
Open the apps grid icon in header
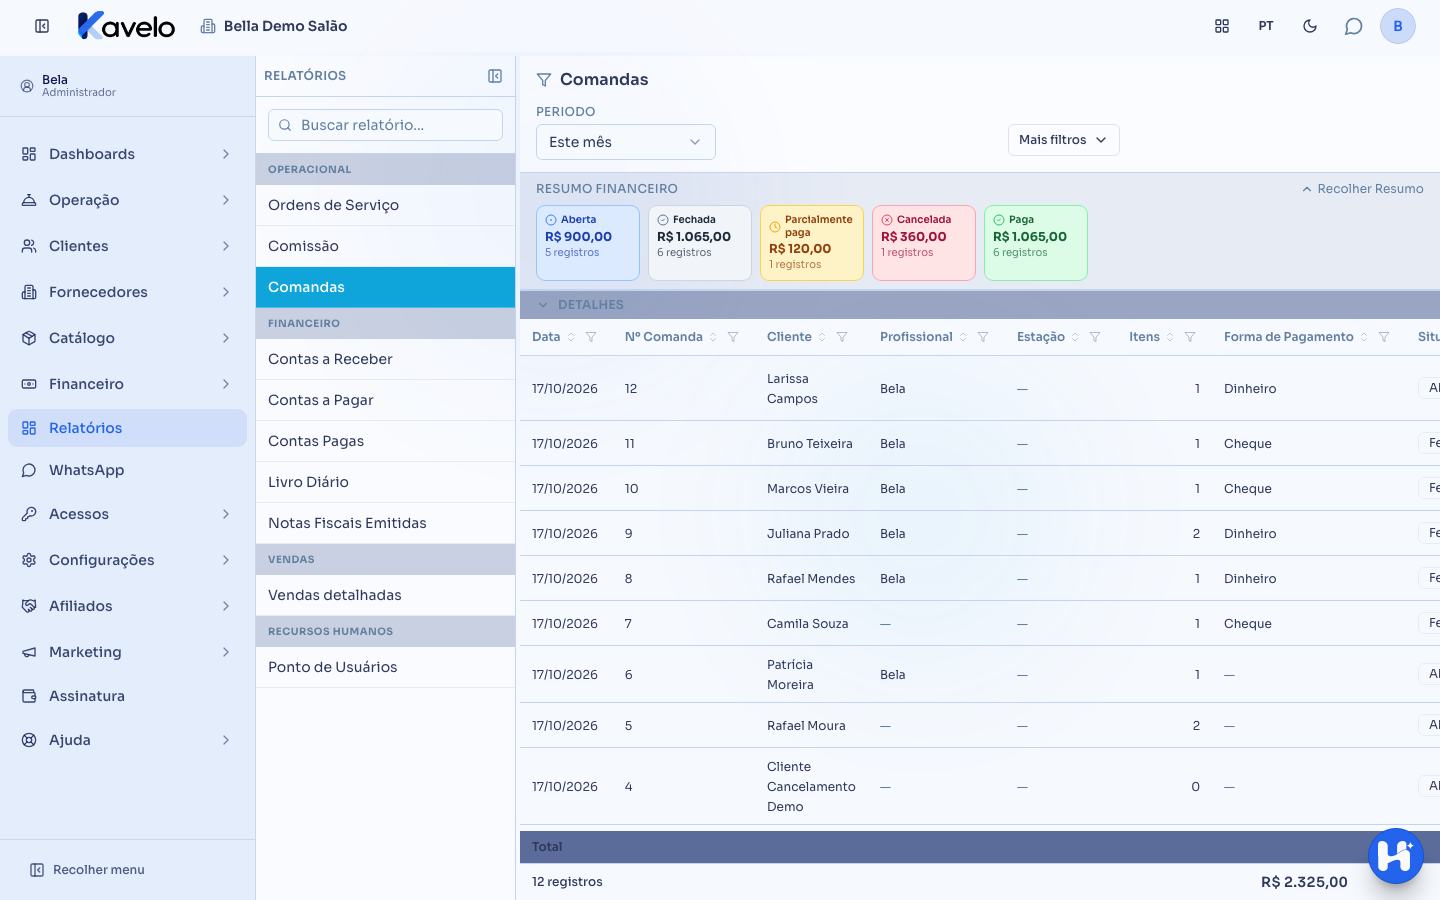[x=1222, y=26]
